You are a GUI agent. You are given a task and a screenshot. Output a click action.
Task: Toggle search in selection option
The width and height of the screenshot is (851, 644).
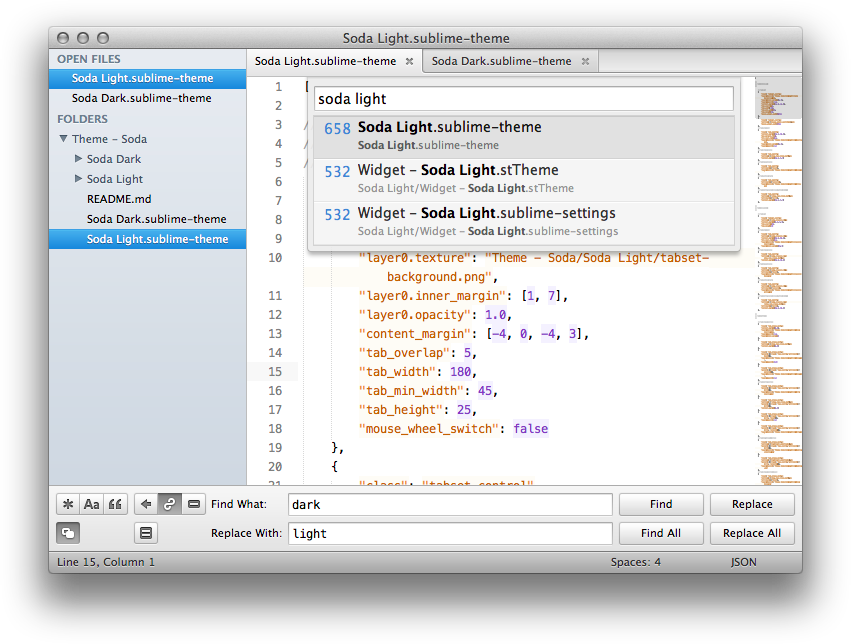[194, 504]
